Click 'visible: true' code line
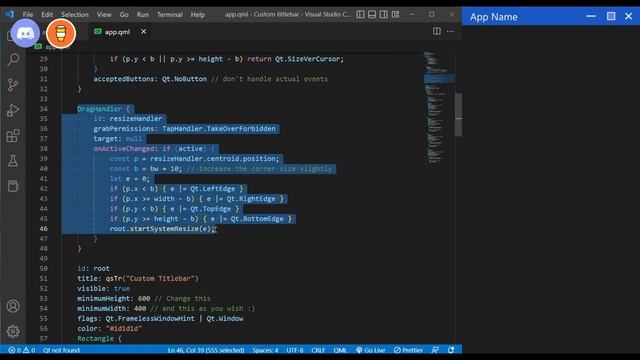 point(104,289)
